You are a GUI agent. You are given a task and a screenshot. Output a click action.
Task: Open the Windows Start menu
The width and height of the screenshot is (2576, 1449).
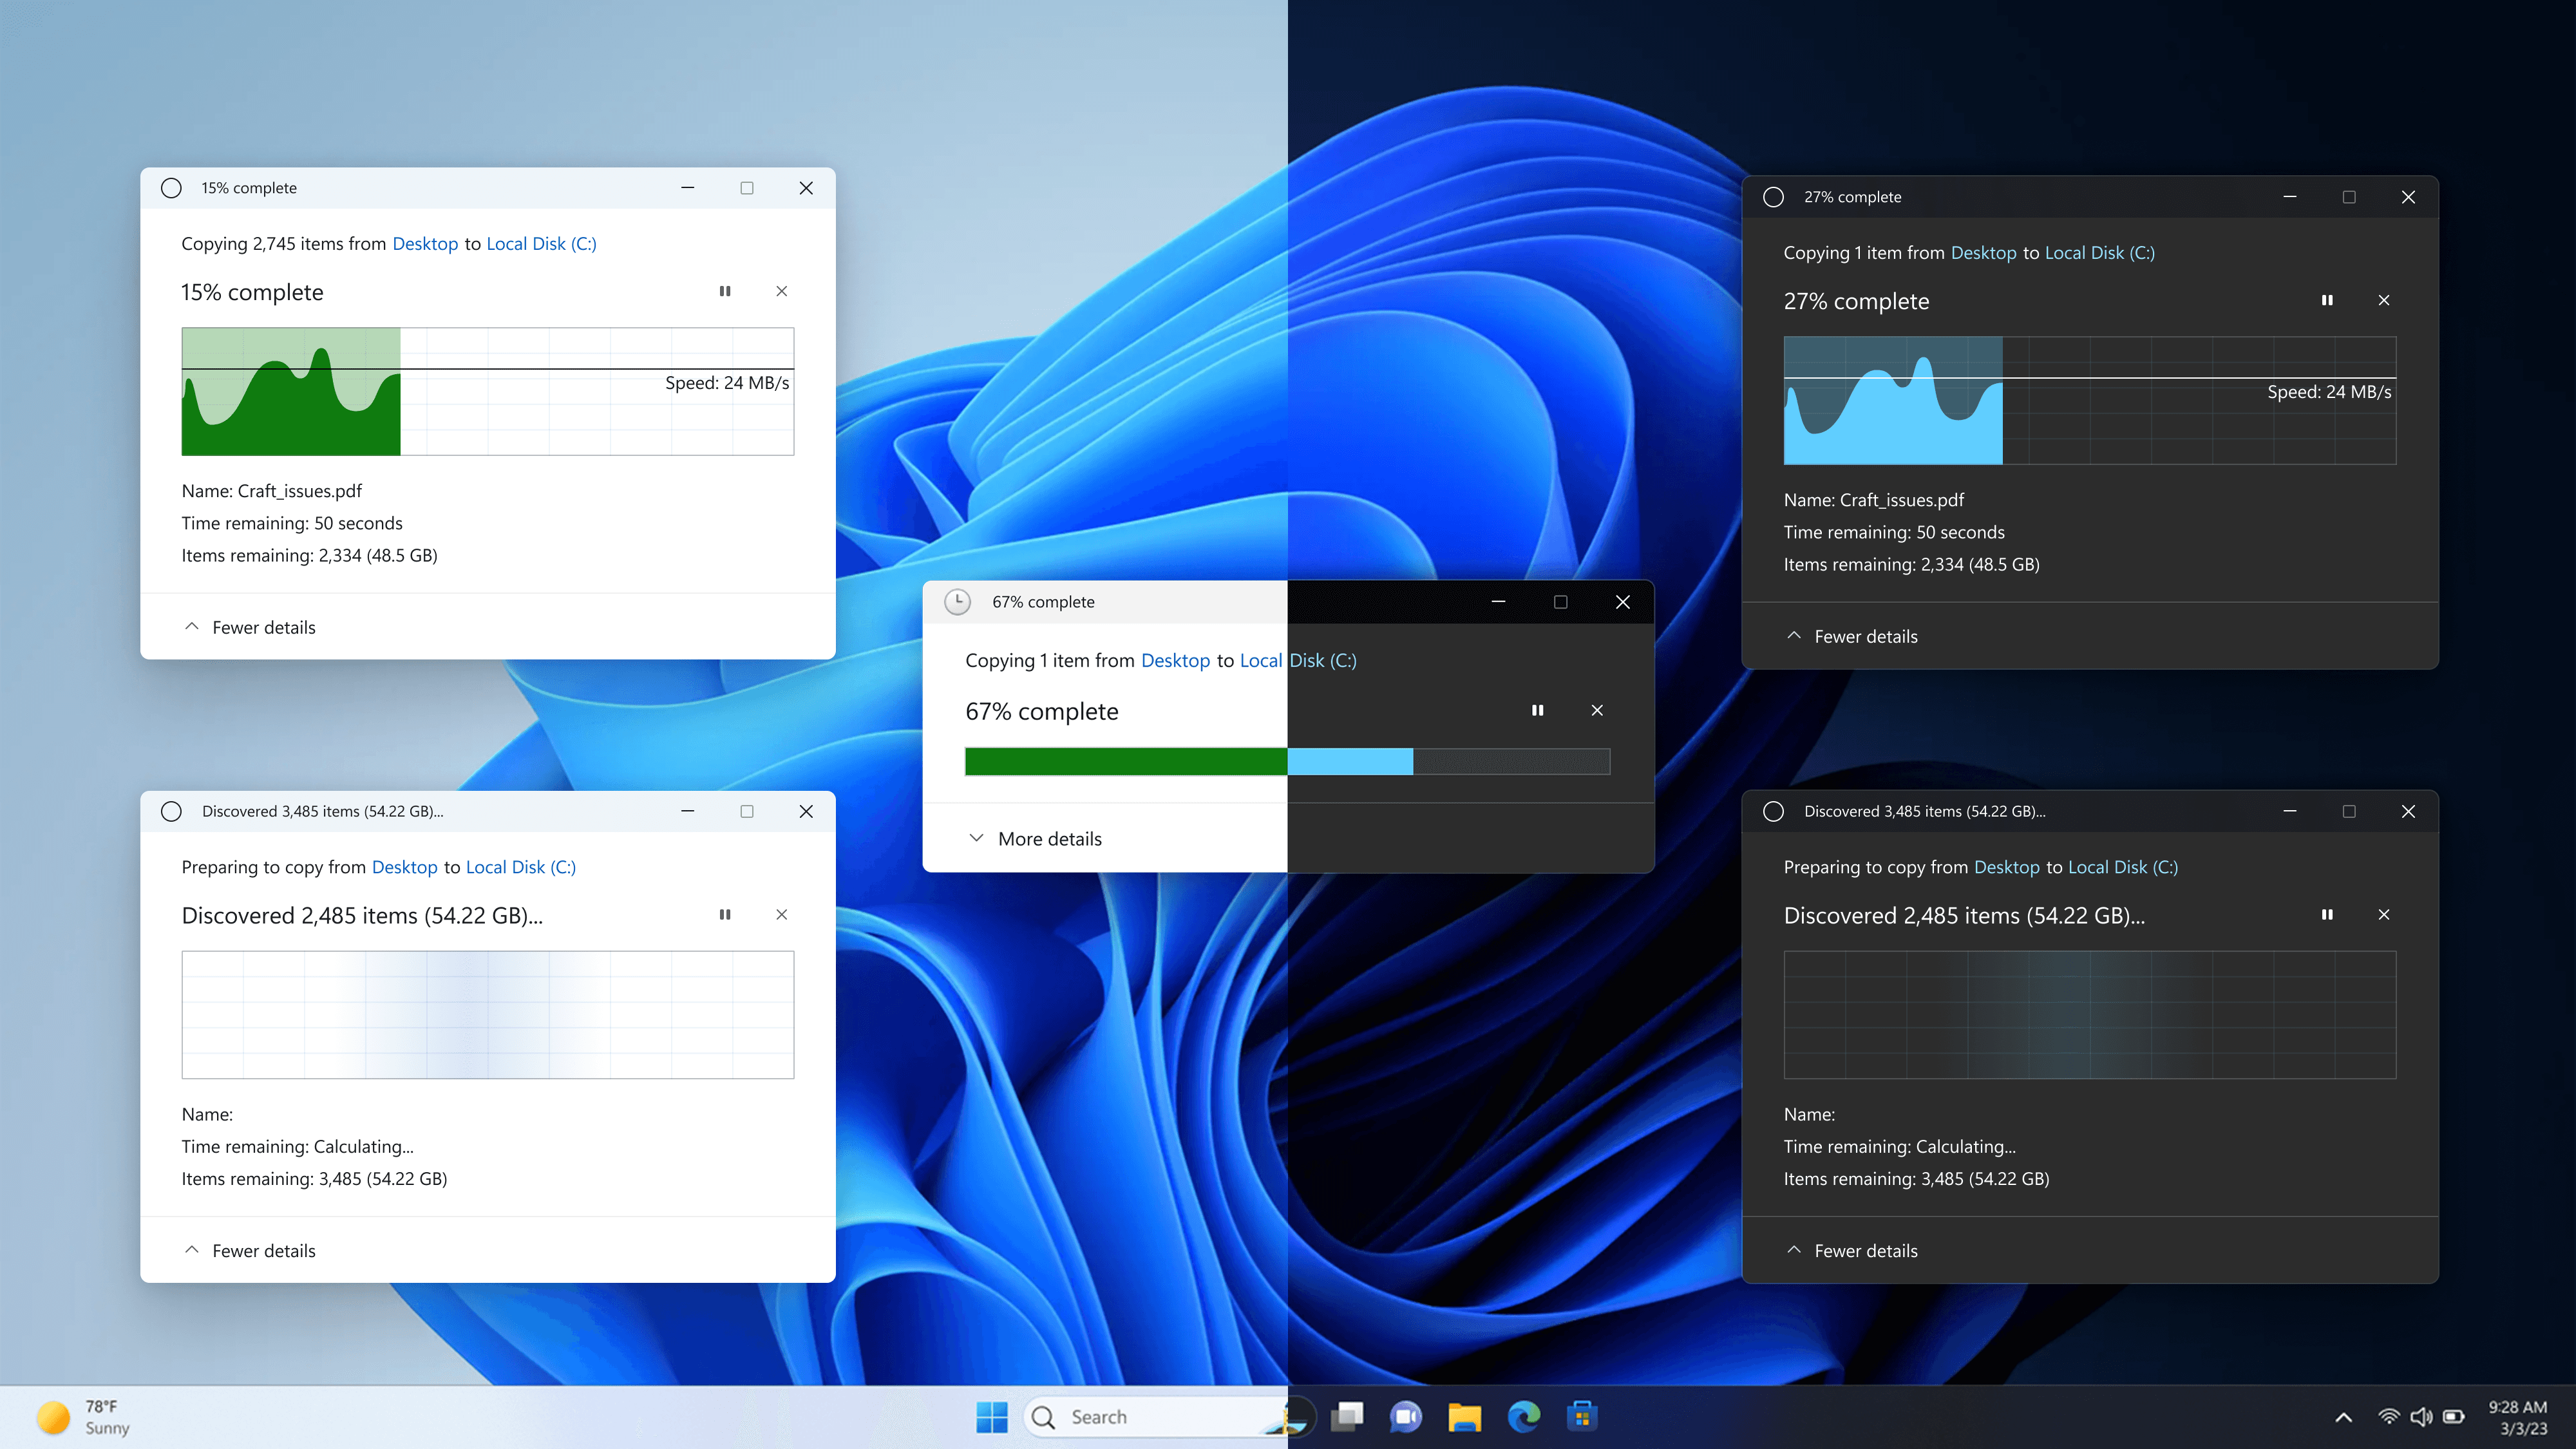[992, 1416]
